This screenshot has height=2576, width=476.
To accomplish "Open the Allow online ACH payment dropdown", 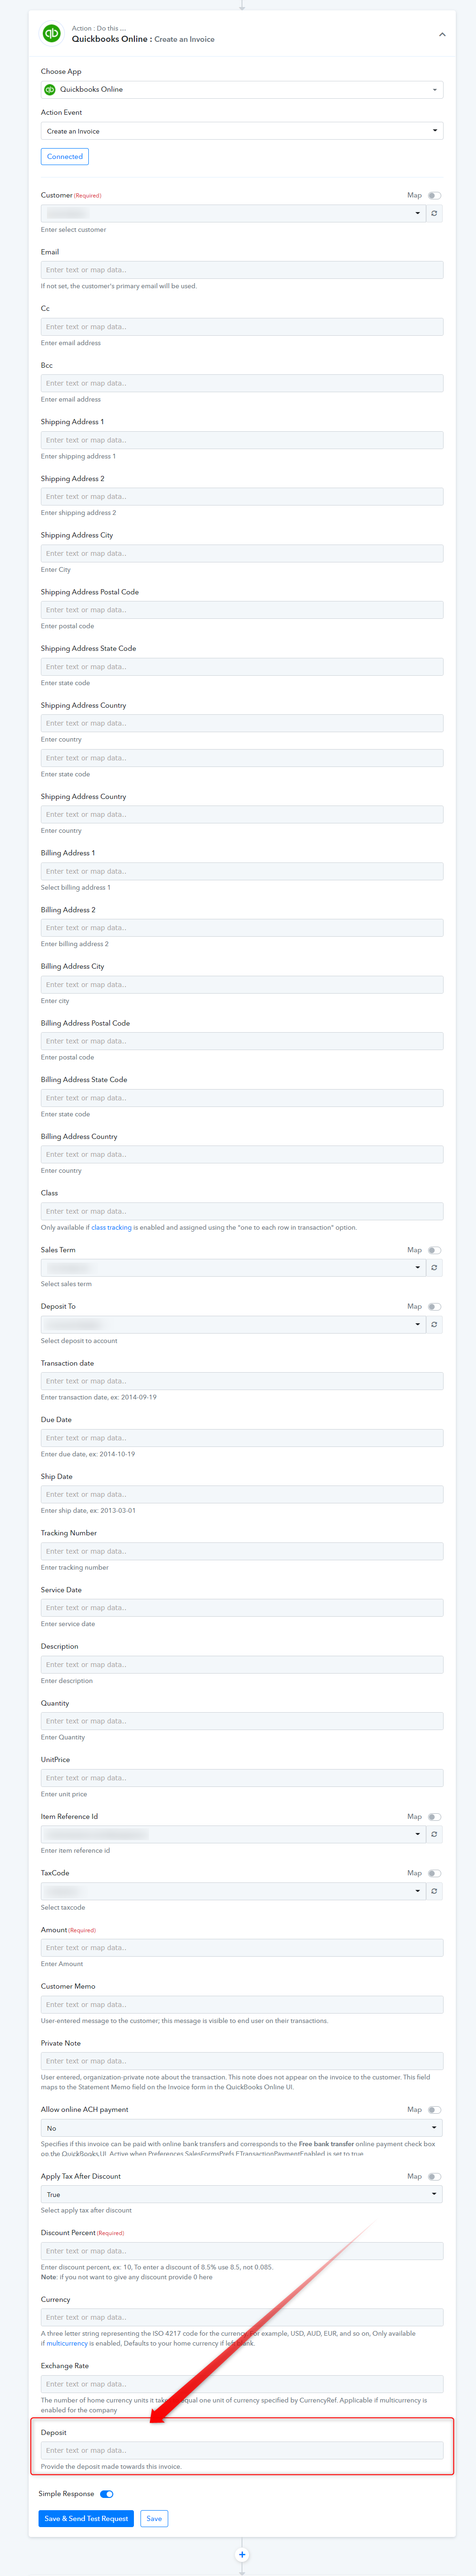I will (x=242, y=2128).
